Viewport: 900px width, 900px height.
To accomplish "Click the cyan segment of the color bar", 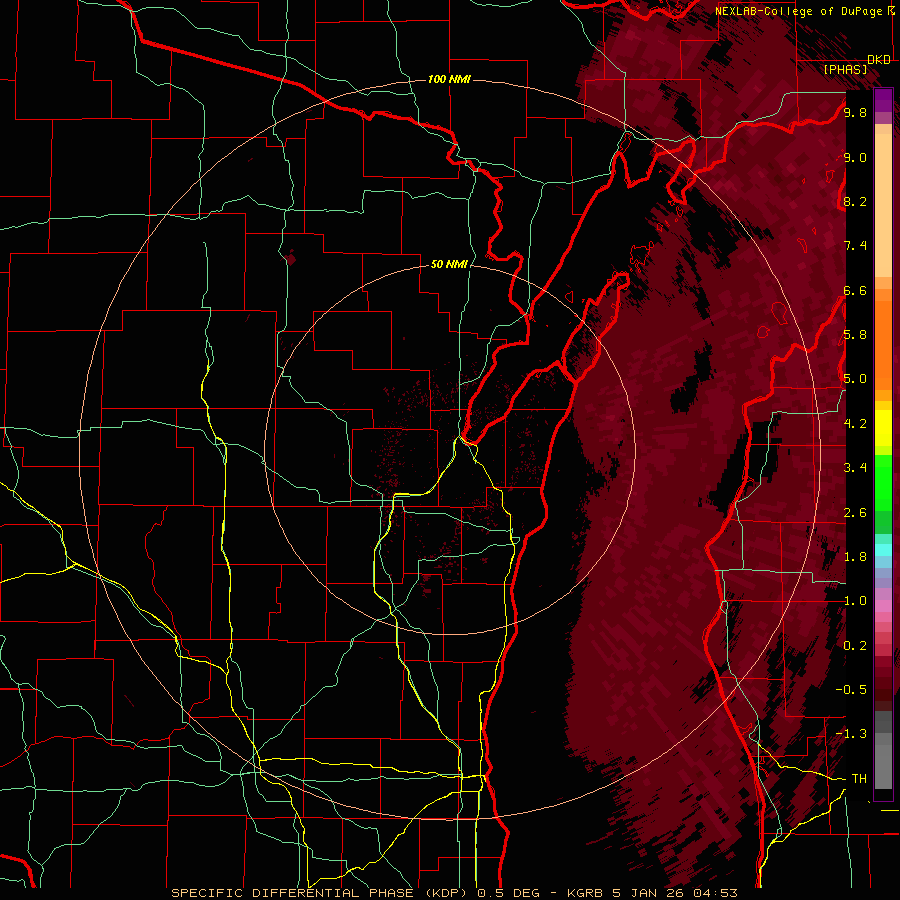I will tap(883, 550).
